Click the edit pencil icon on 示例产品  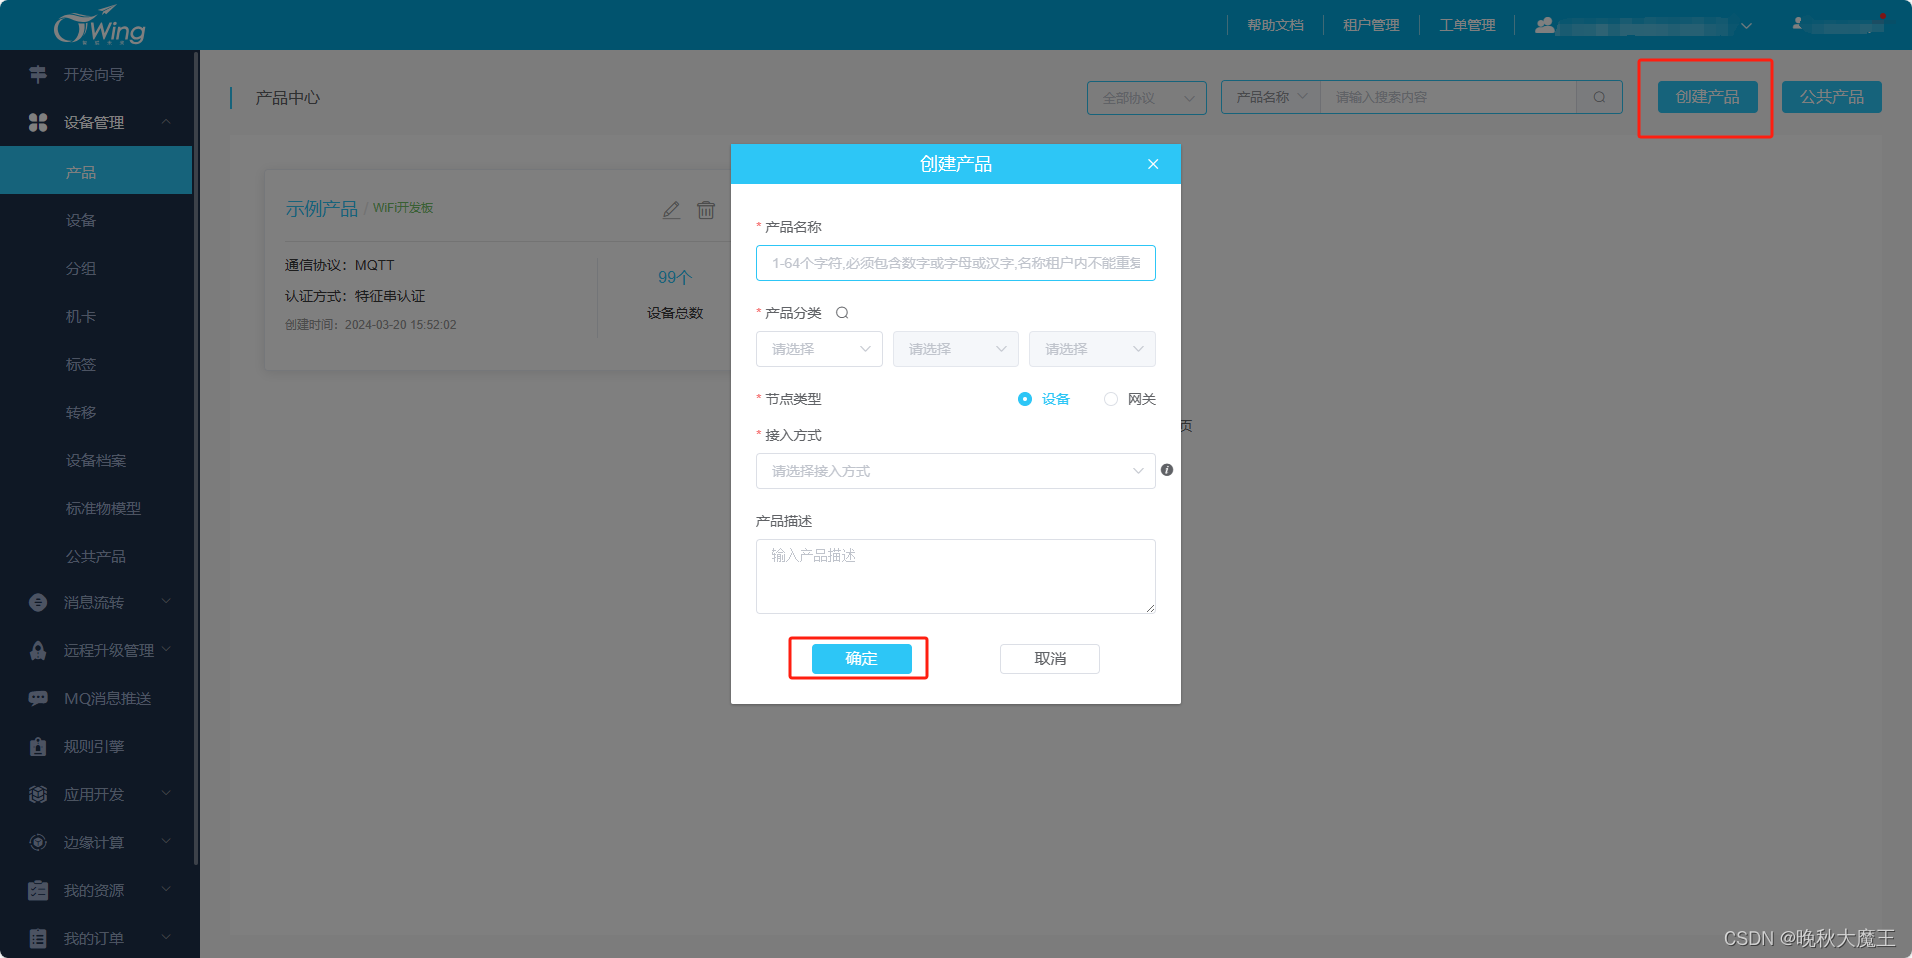[x=671, y=210]
